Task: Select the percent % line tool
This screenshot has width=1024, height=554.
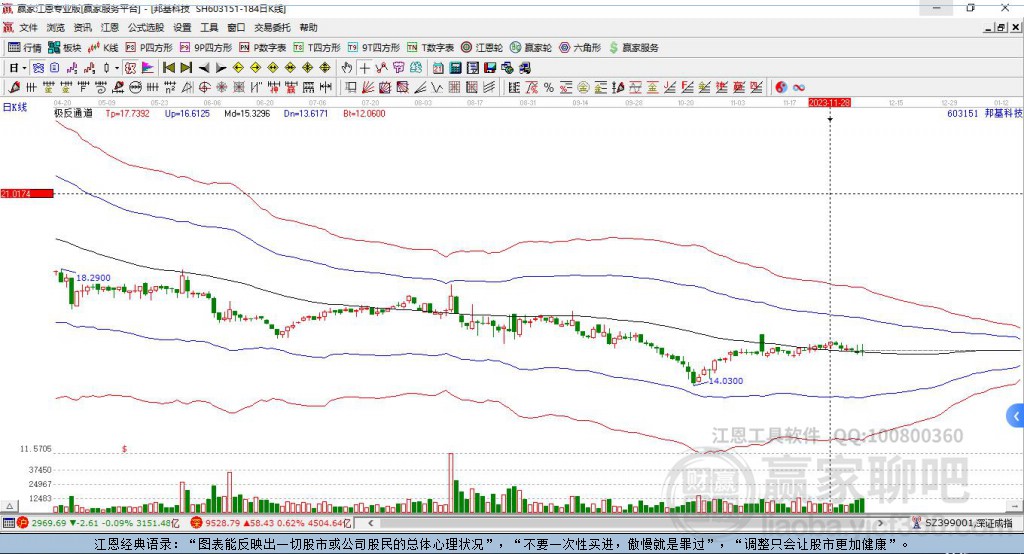Action: (x=549, y=88)
